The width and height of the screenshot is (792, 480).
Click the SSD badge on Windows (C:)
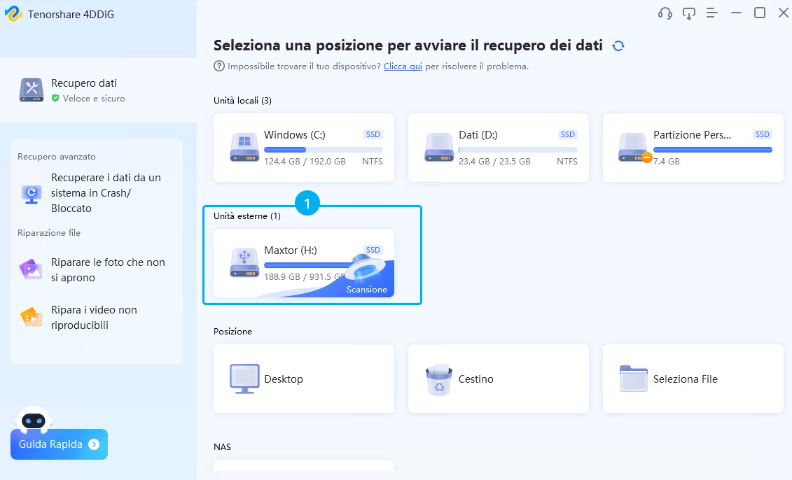coord(373,134)
